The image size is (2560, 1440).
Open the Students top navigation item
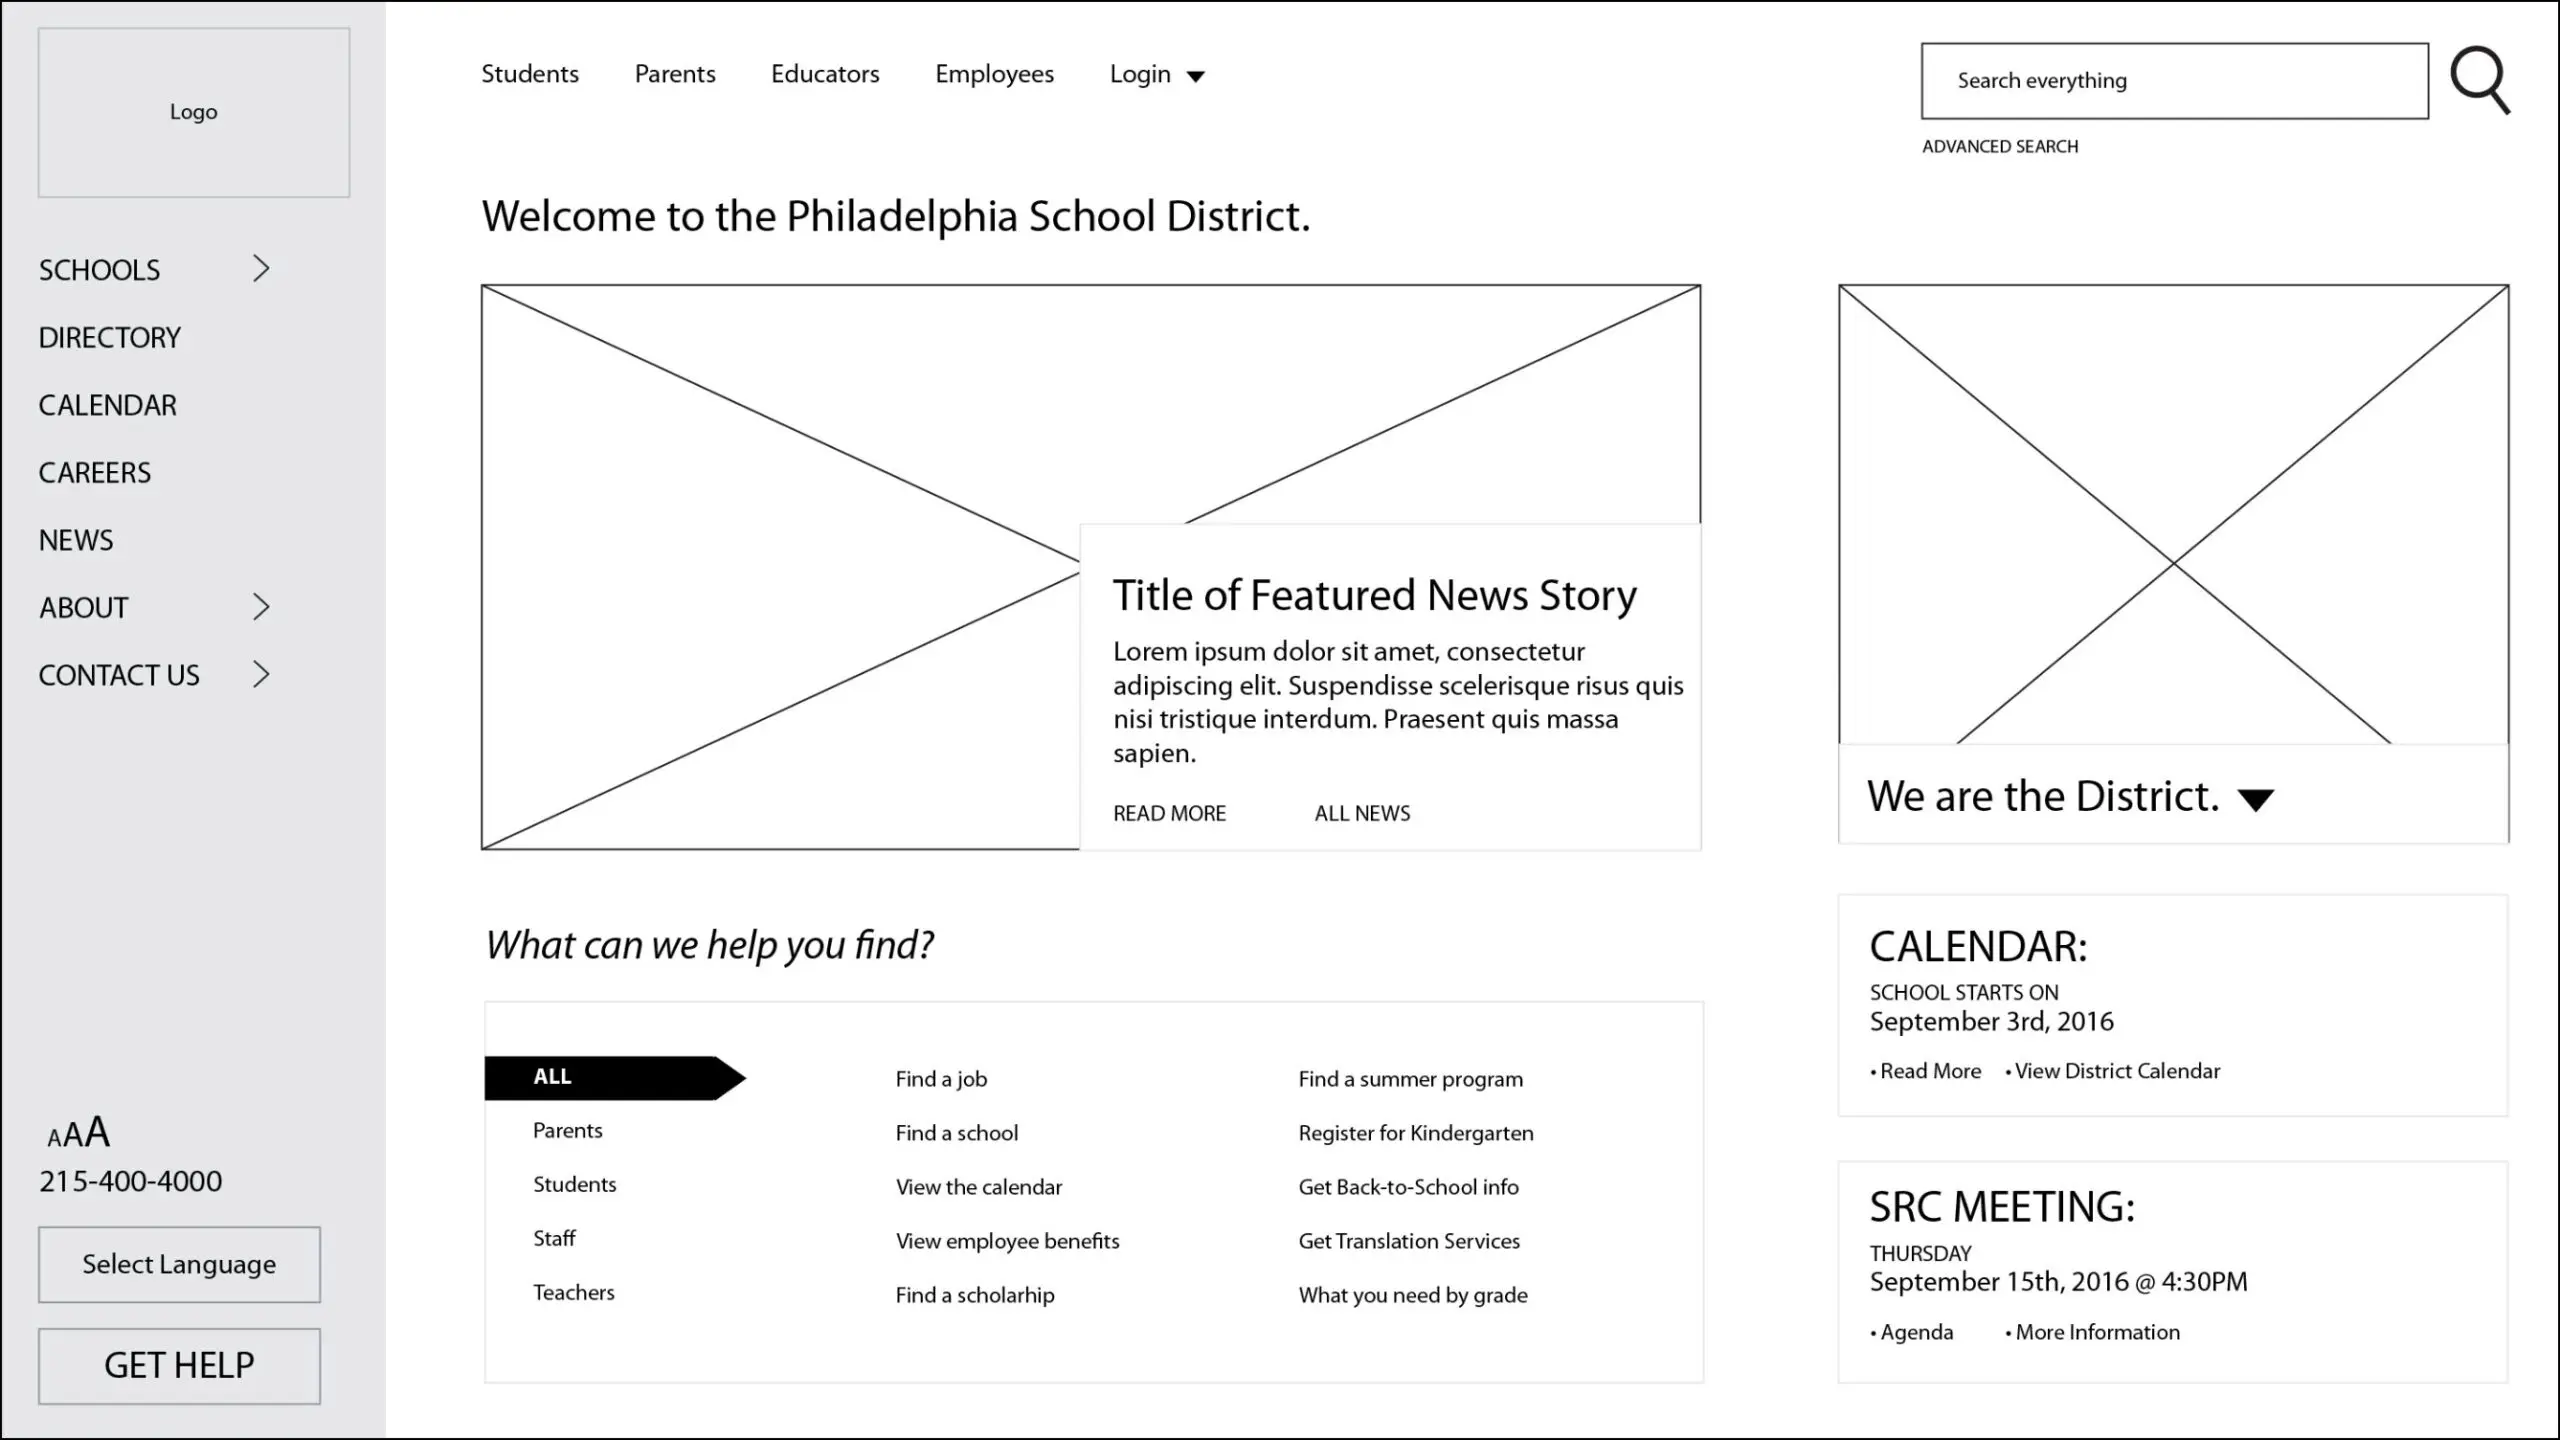pyautogui.click(x=530, y=74)
